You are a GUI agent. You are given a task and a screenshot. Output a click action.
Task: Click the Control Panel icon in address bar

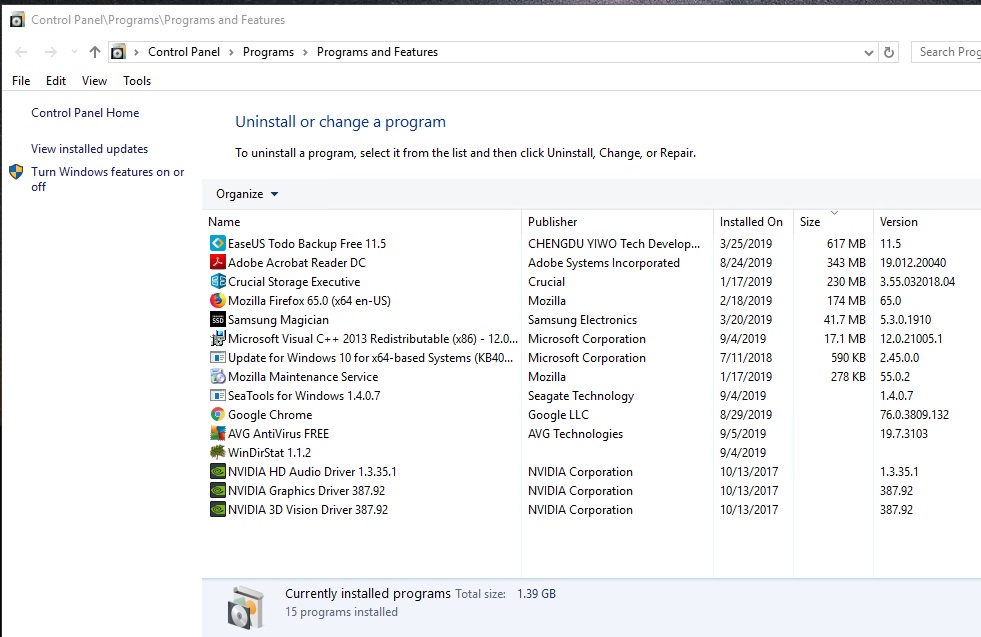(x=118, y=52)
